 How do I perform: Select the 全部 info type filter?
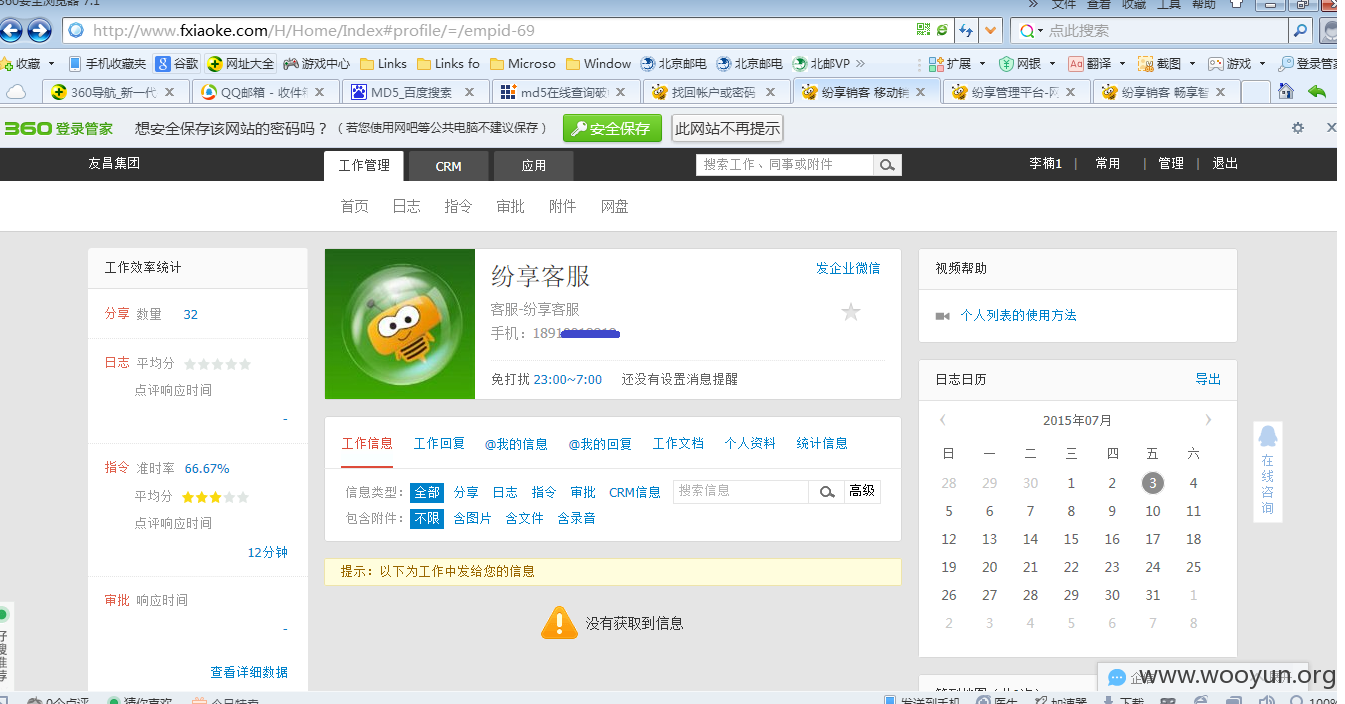(427, 492)
